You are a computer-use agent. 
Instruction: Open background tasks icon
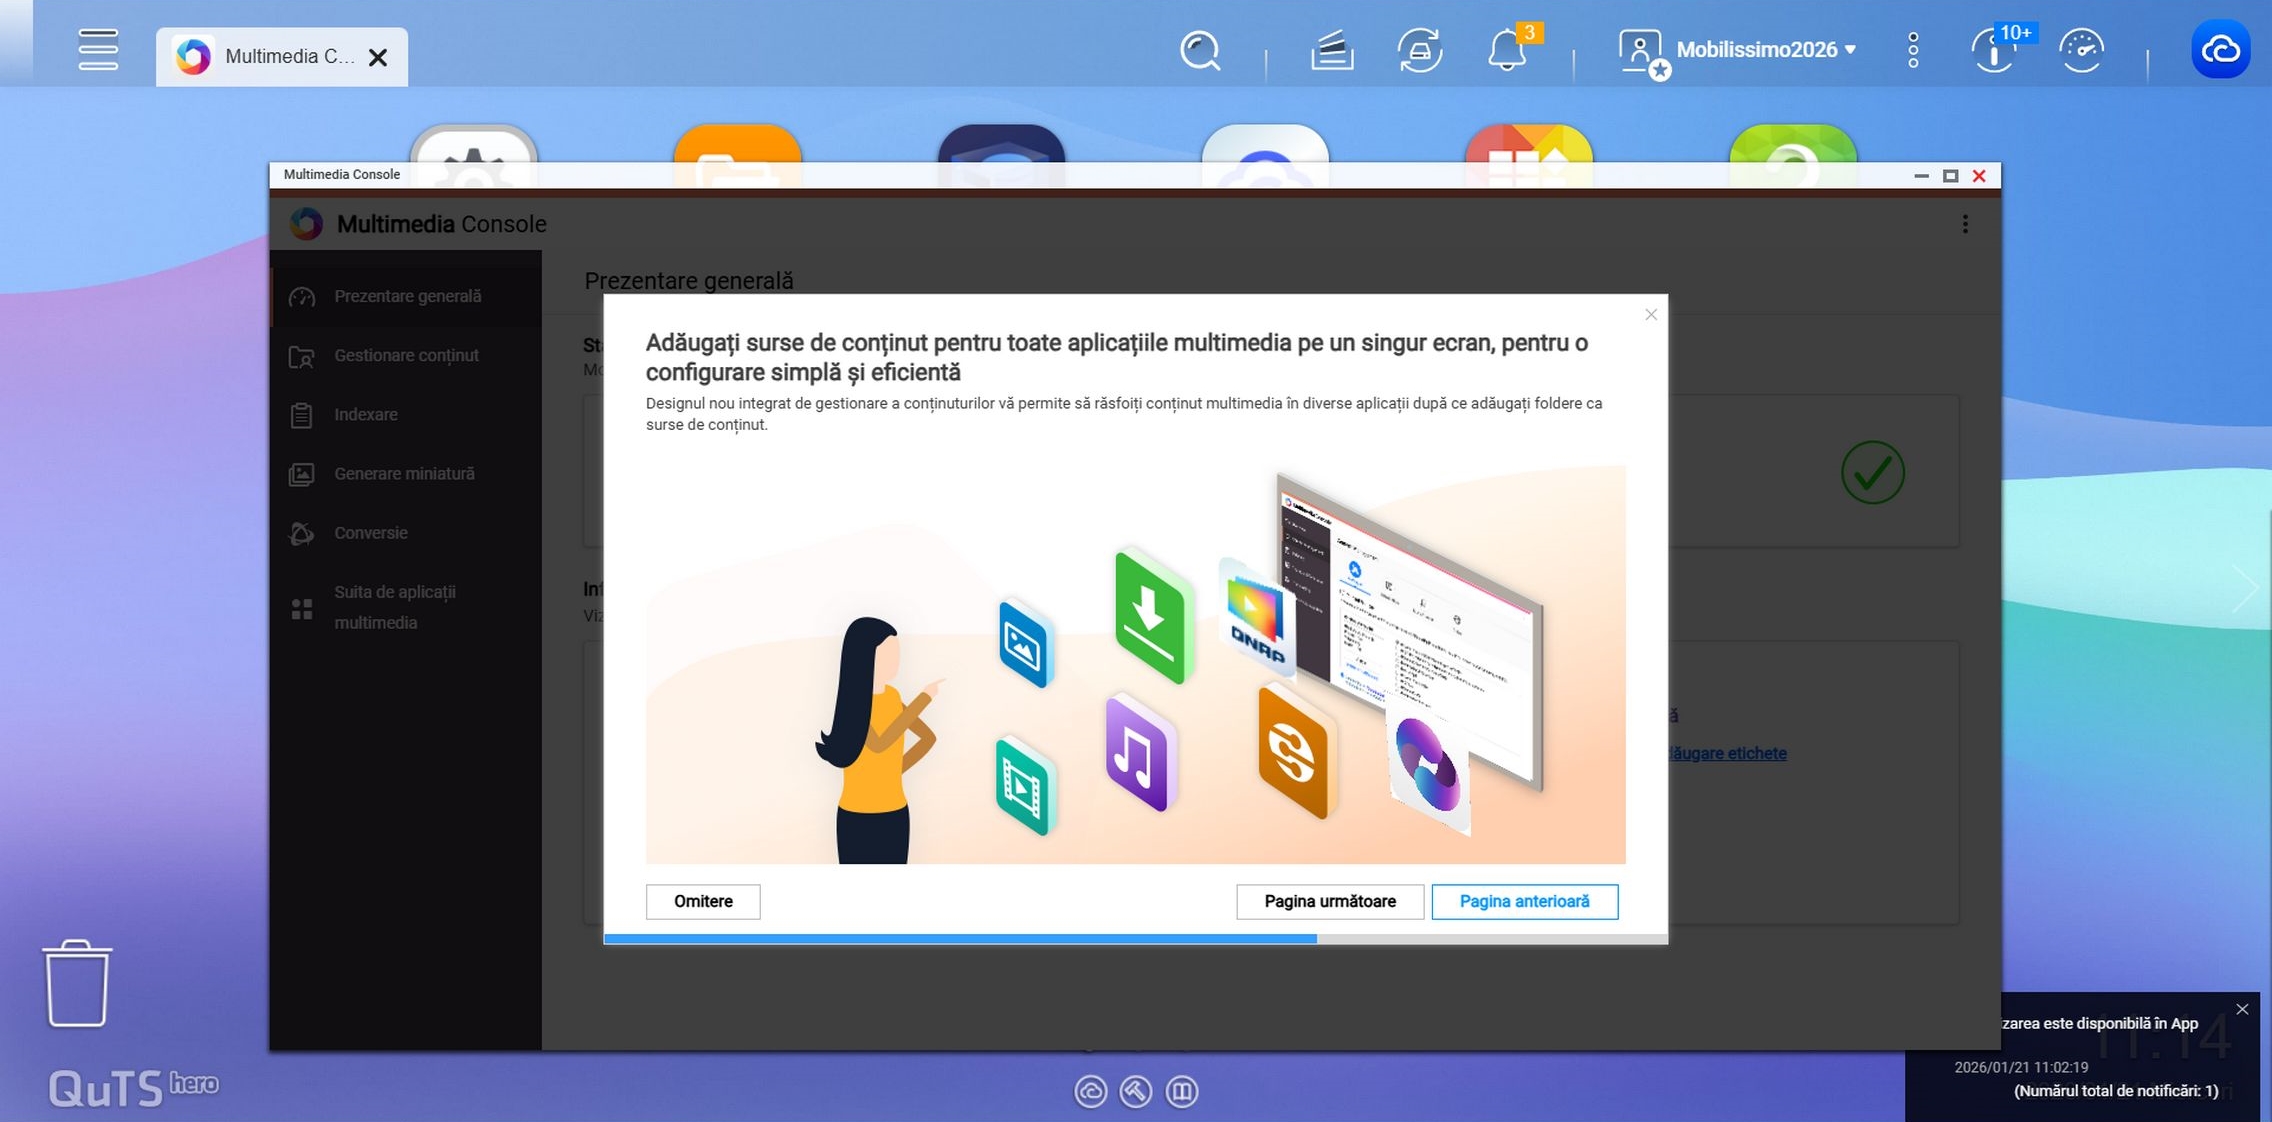pyautogui.click(x=1332, y=50)
